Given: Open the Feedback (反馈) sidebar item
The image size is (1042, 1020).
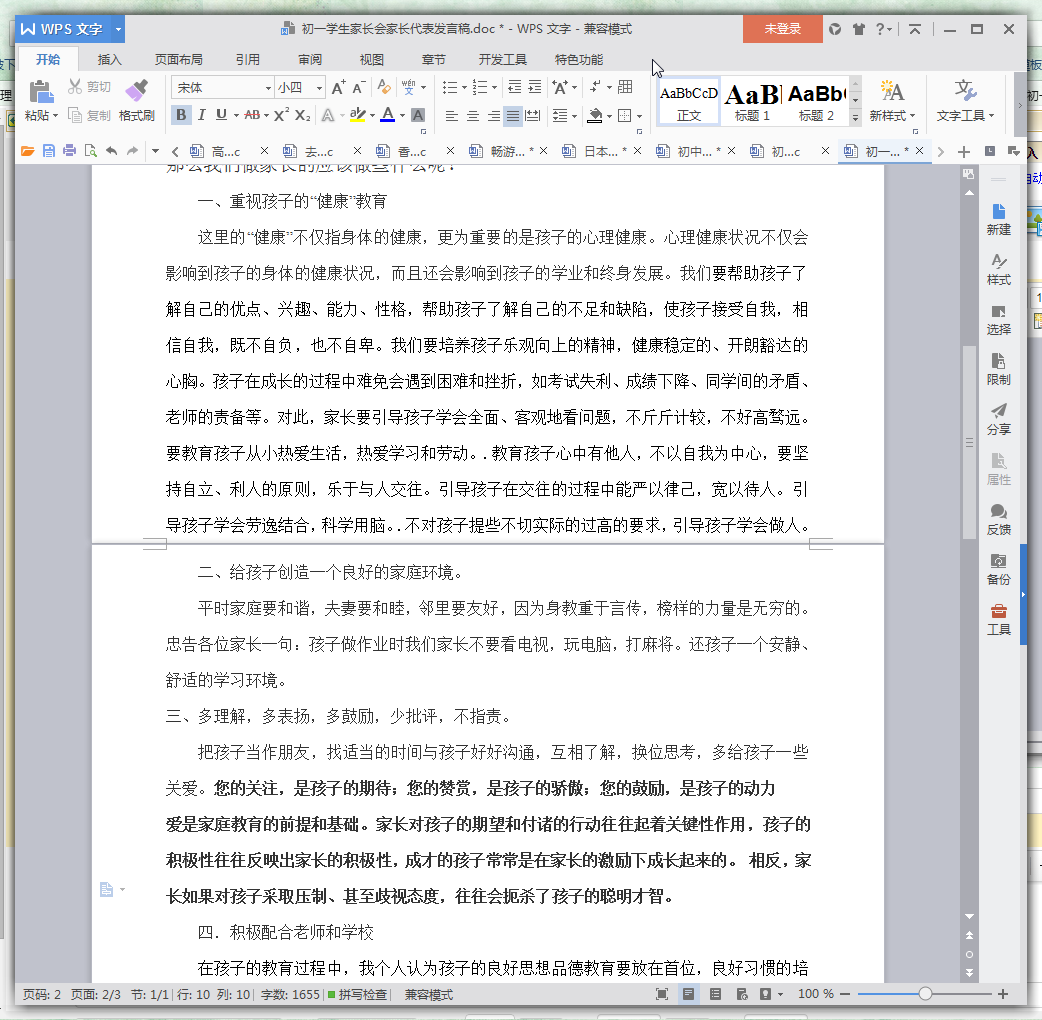Looking at the screenshot, I should click(x=998, y=520).
